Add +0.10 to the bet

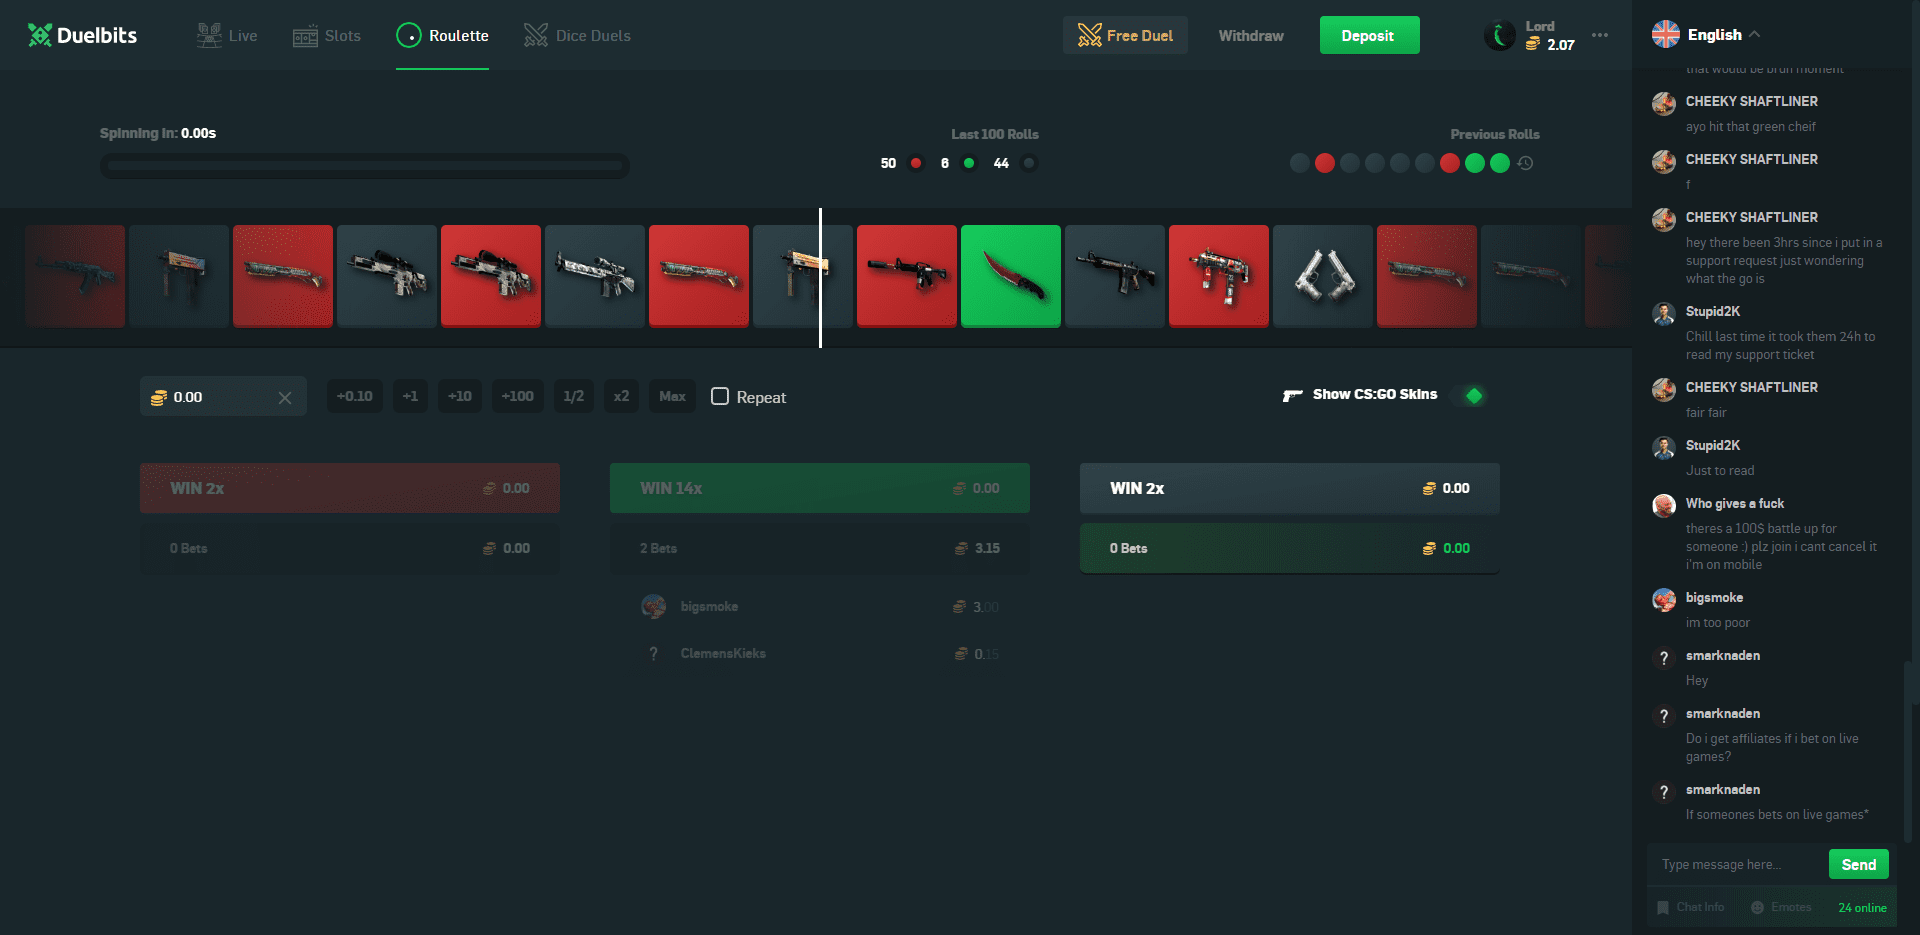(355, 396)
